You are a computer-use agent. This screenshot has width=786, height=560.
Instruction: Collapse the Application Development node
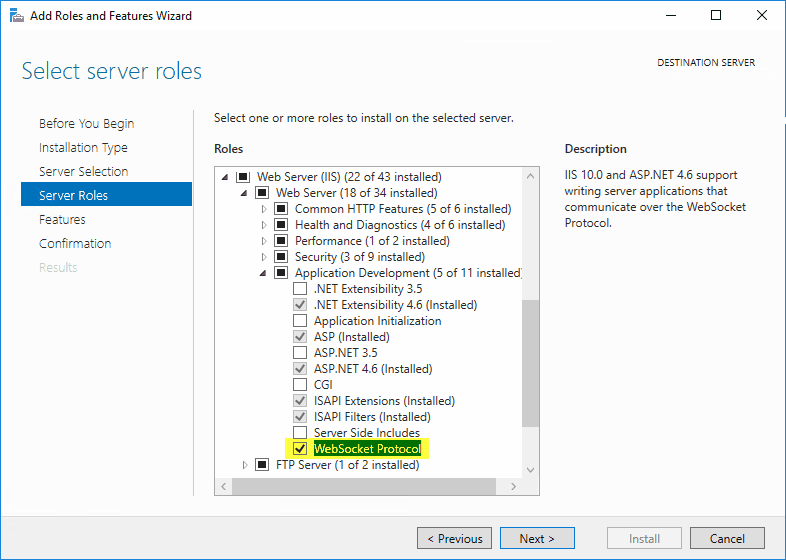tap(264, 273)
